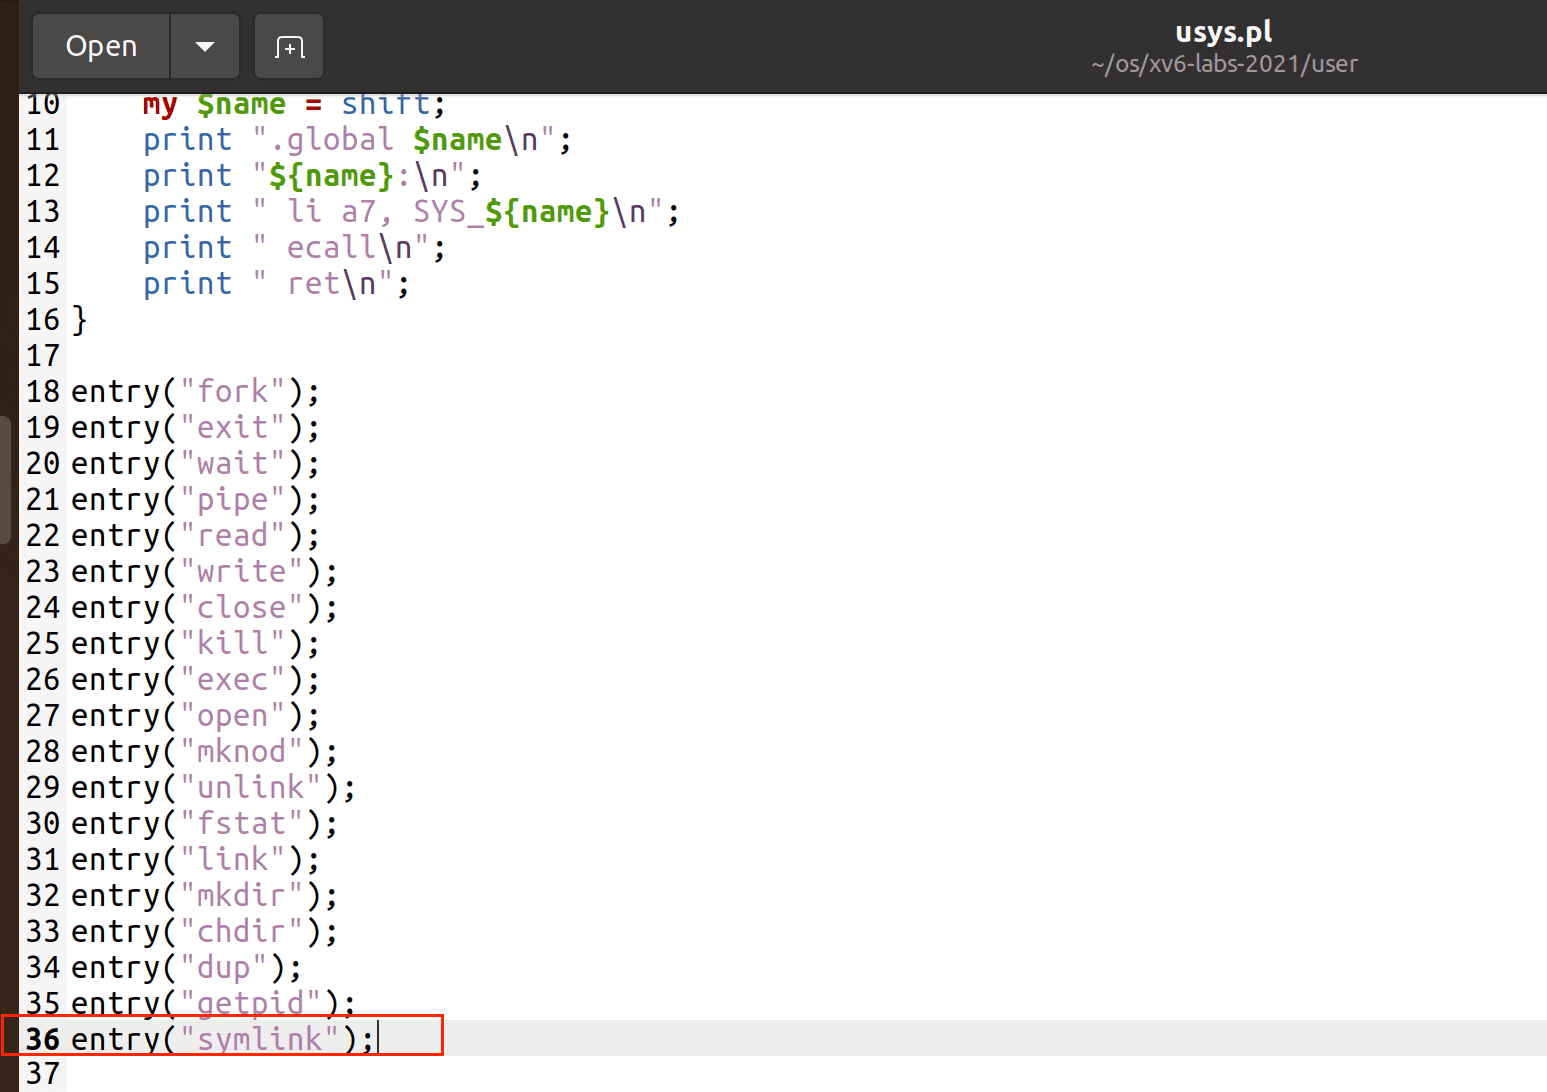1547x1092 pixels.
Task: Click line number 36 in the gutter
Action: [43, 1039]
